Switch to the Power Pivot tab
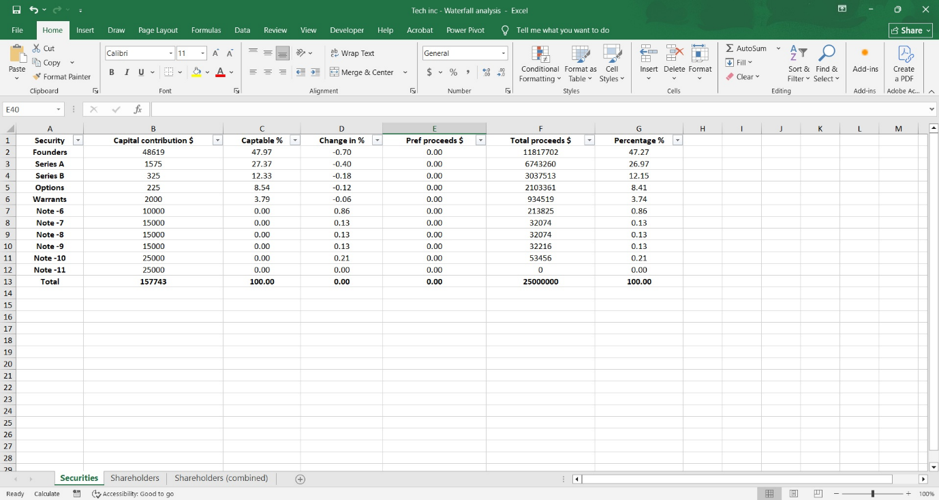 click(465, 30)
